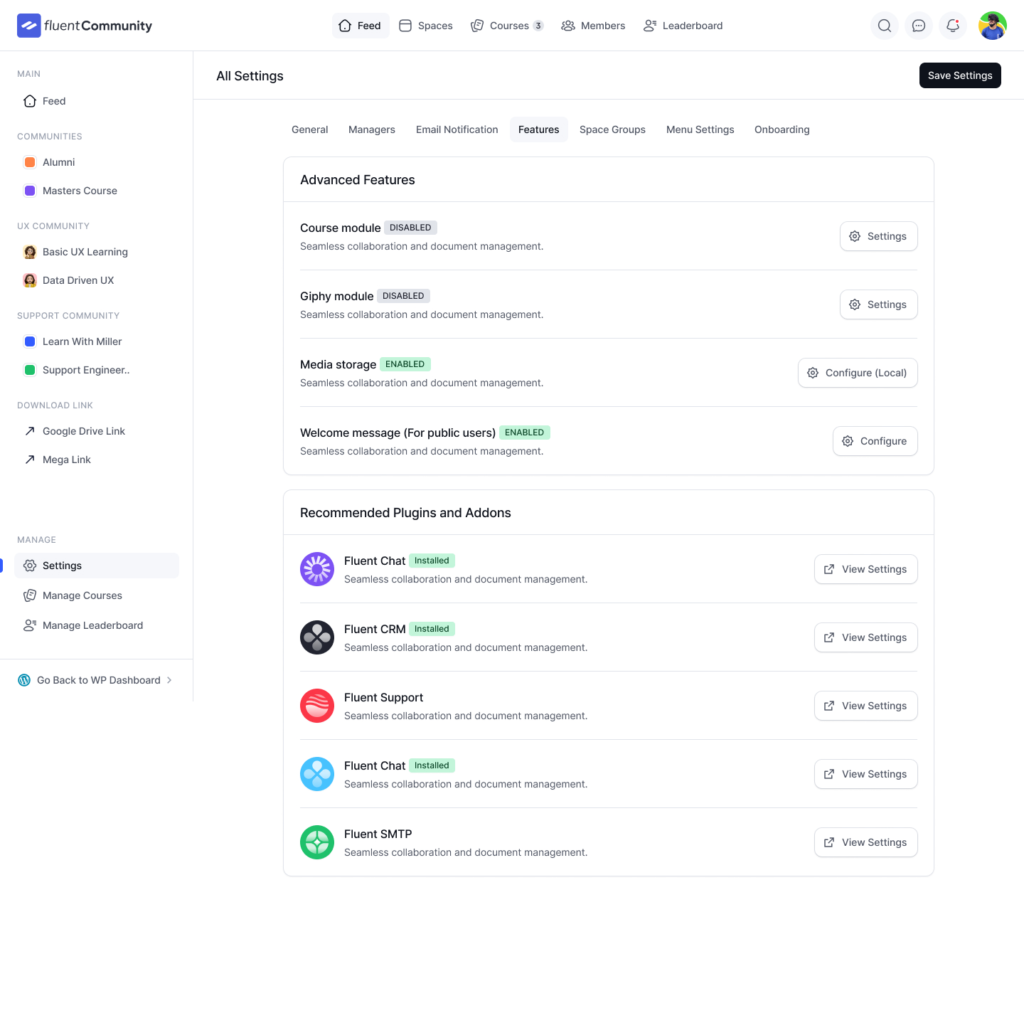Click the Recommended Plugins and Addons heading
The image size is (1024, 1018).
pos(405,513)
